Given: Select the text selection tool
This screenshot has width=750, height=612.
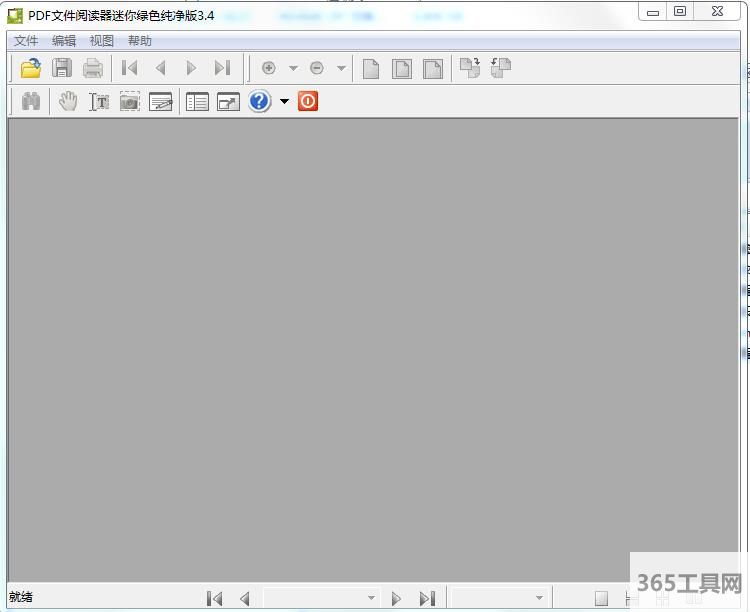Looking at the screenshot, I should [99, 101].
